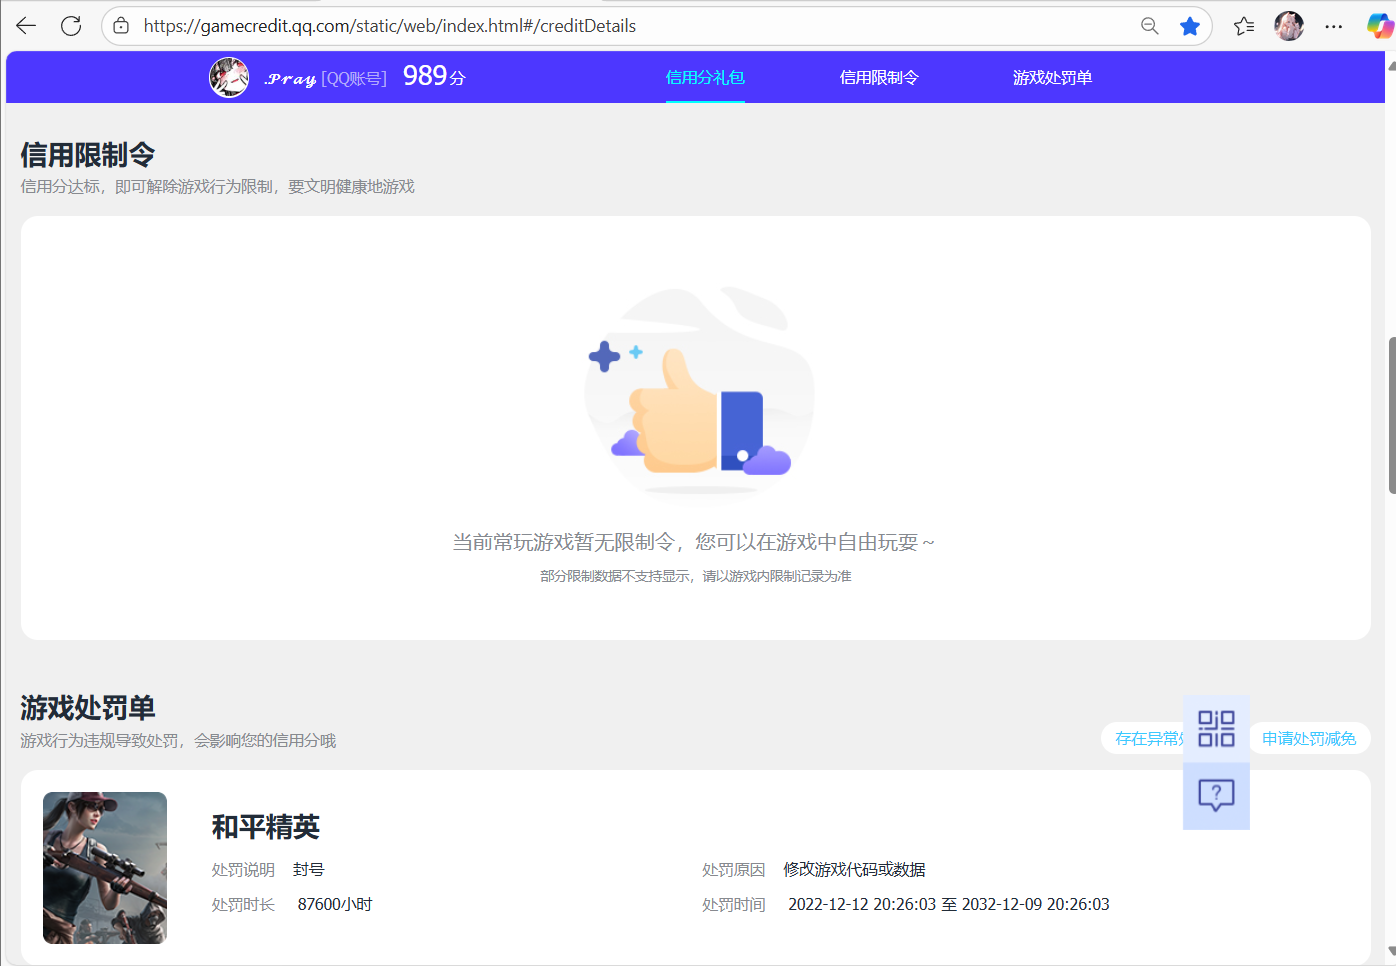Open the QR code floating icon
The height and width of the screenshot is (966, 1396).
(1216, 729)
